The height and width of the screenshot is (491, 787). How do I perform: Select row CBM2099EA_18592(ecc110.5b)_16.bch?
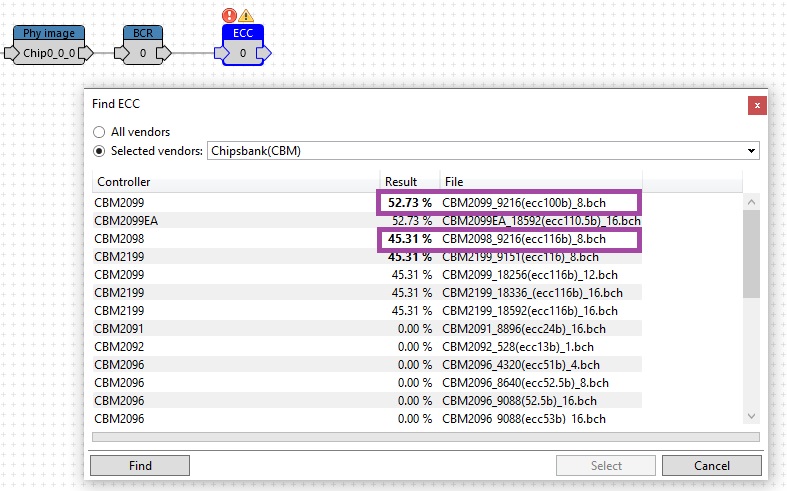(x=367, y=221)
